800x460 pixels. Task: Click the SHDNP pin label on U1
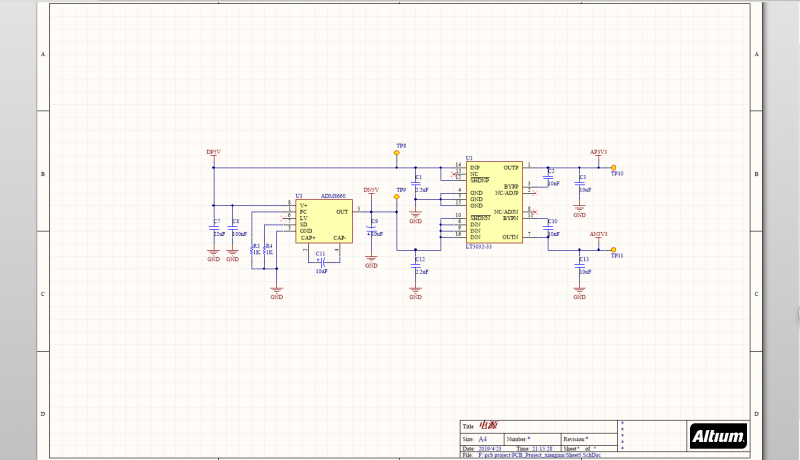pos(480,181)
